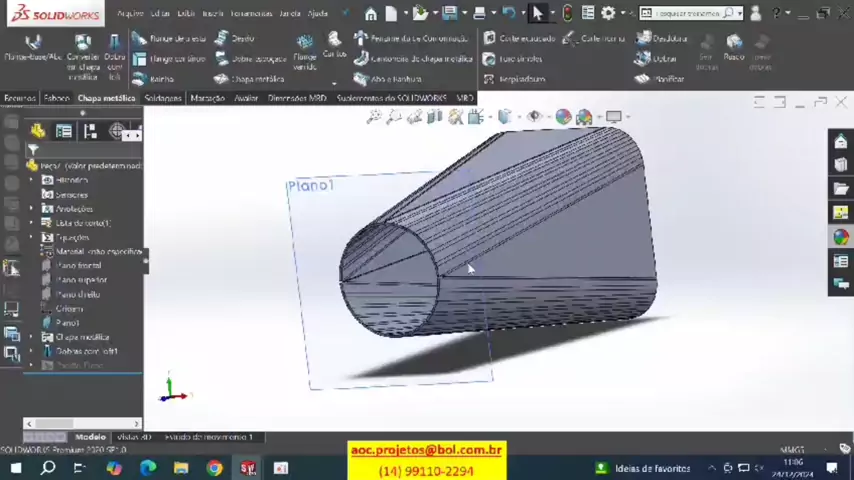This screenshot has height=480, width=854.
Task: Switch to the Modelo bottom tab
Action: tap(90, 437)
